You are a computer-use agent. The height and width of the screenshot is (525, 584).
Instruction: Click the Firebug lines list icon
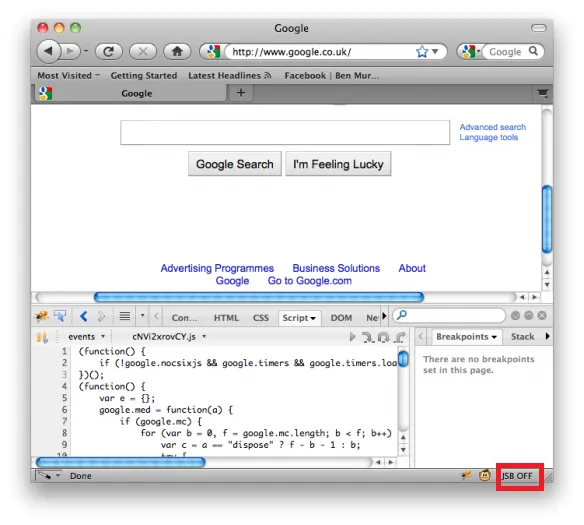coord(125,316)
